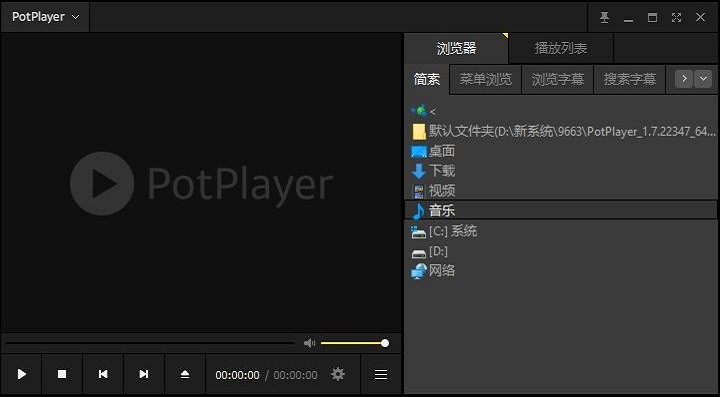Select the 简索 sub-tab
Viewport: 720px width, 397px height.
click(x=427, y=79)
